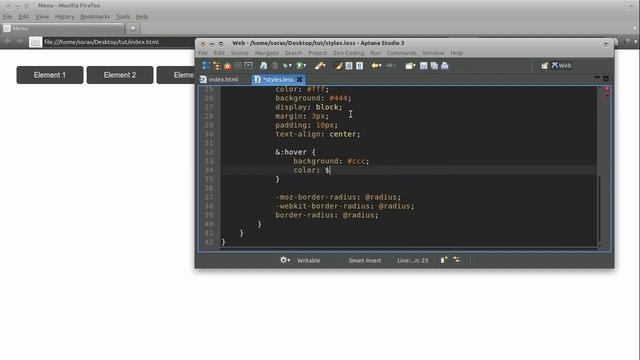Click the -moz-border-radius line
The width and height of the screenshot is (640, 360).
(x=338, y=197)
